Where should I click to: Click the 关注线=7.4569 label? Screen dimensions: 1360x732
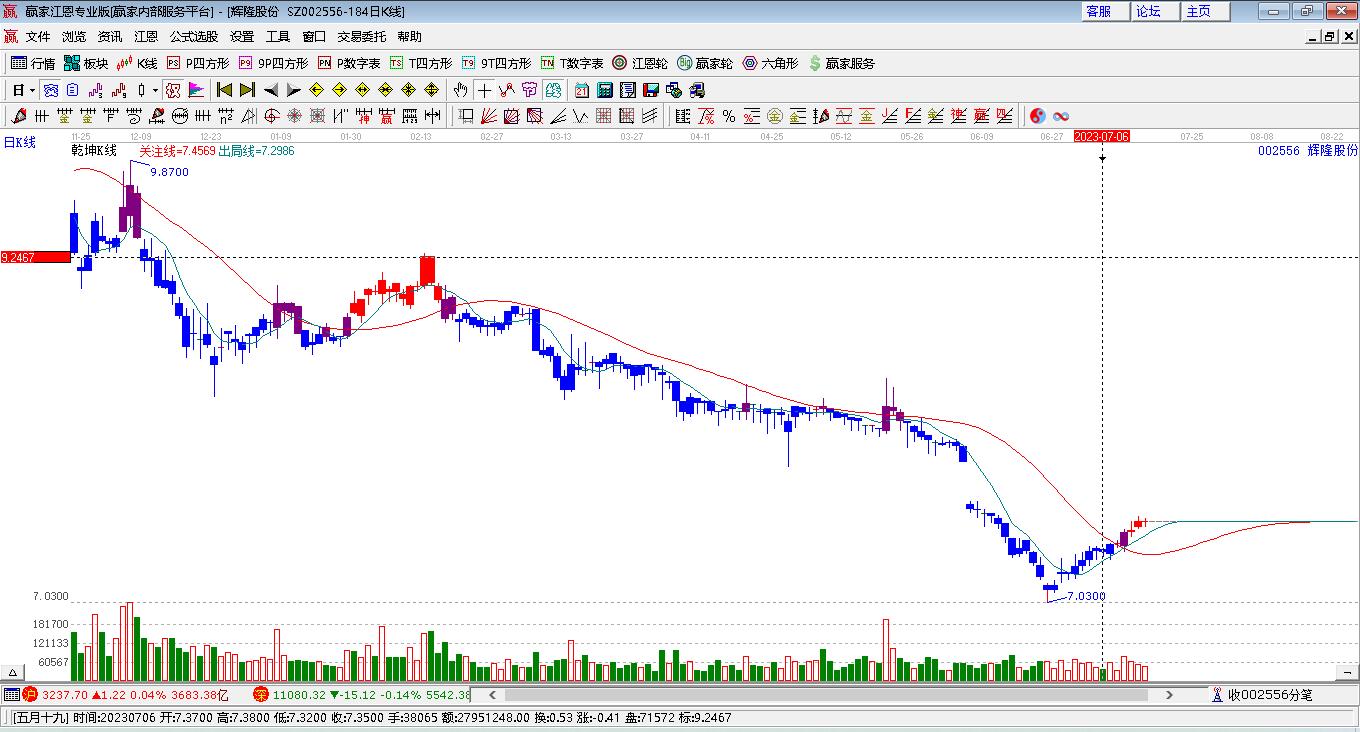tap(177, 151)
